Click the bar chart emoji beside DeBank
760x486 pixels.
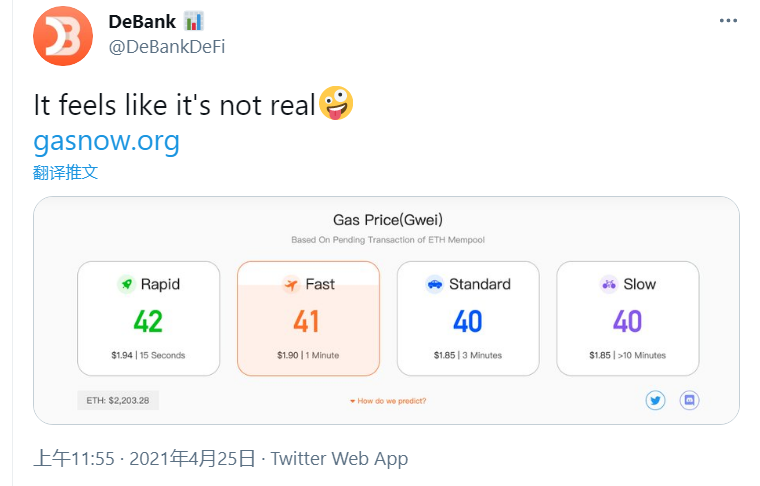point(193,21)
